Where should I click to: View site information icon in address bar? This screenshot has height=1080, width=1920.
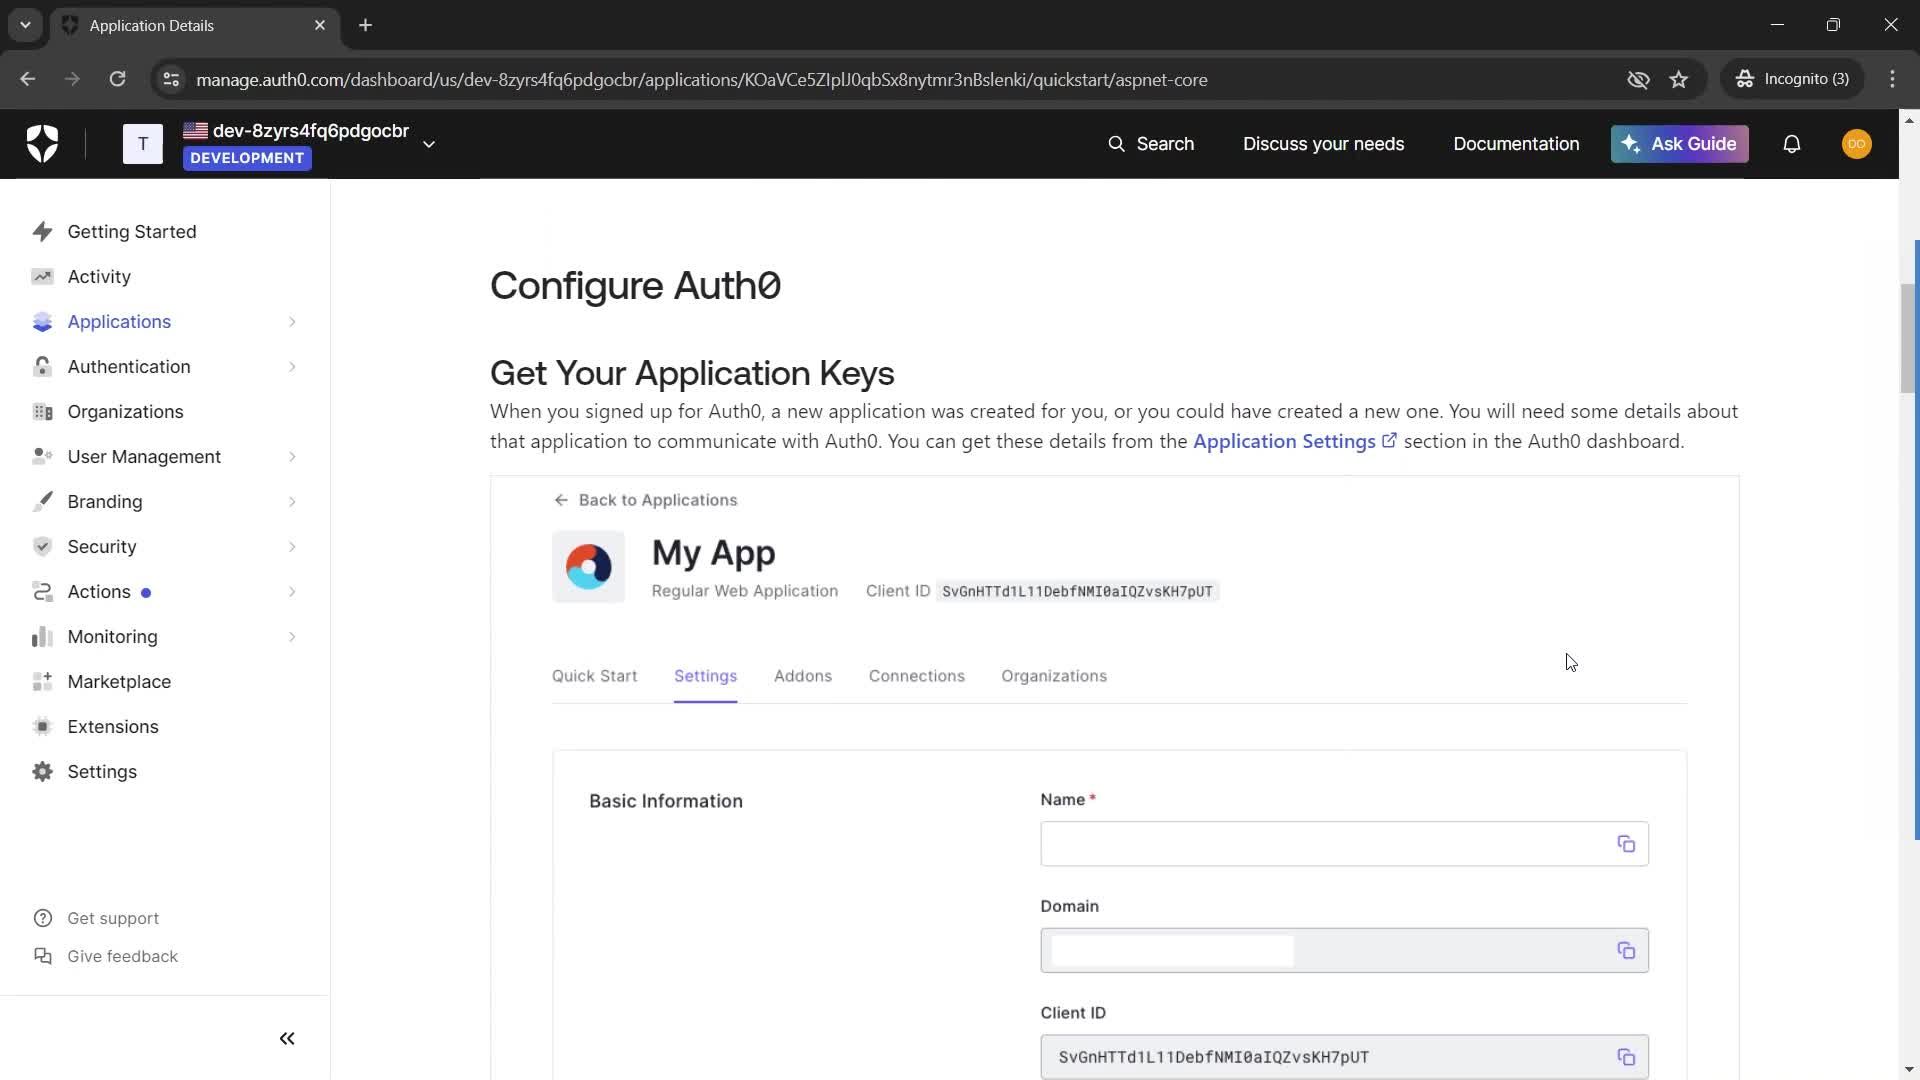point(171,80)
